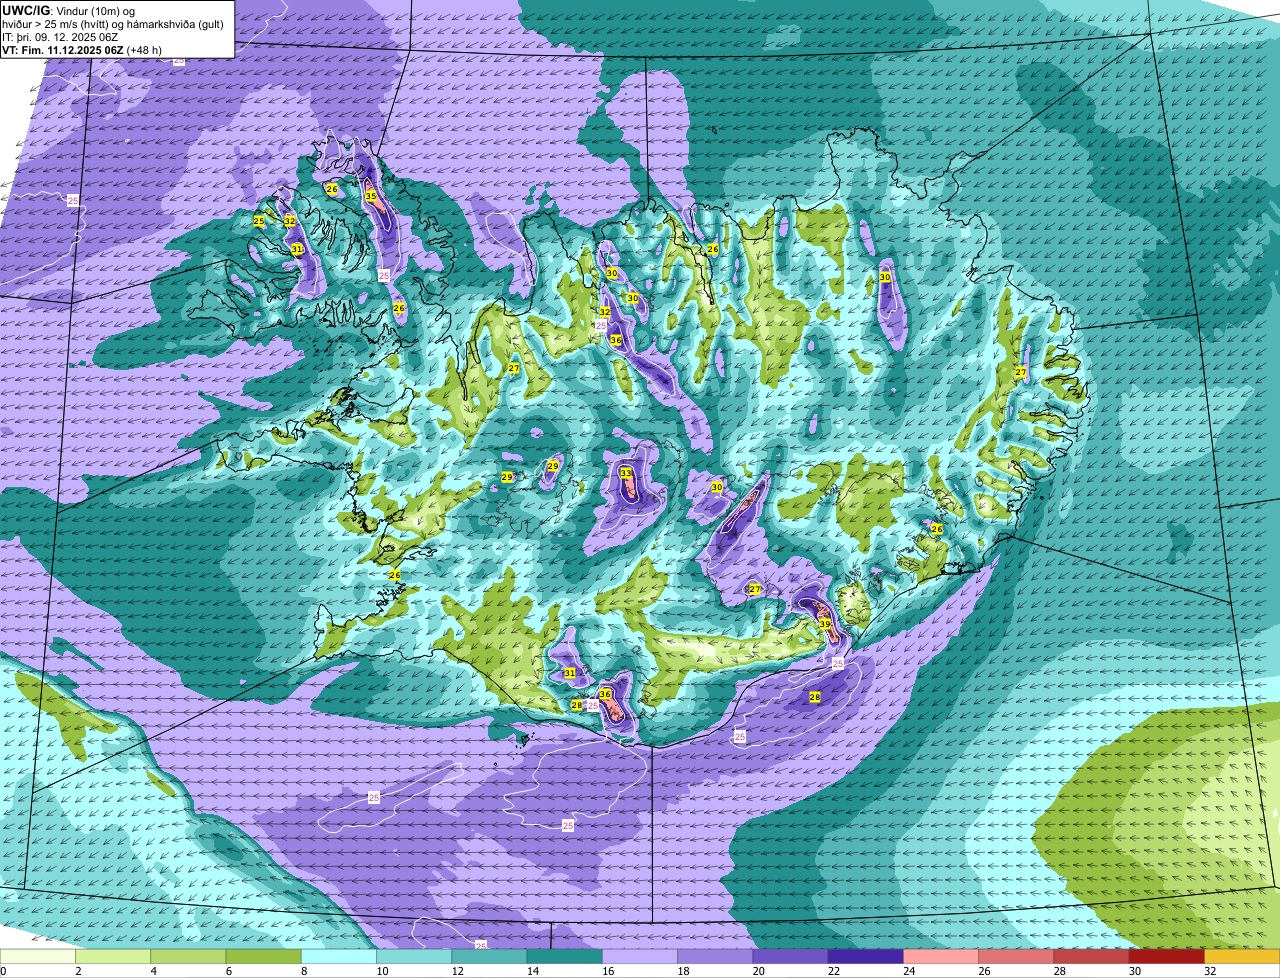Image resolution: width=1280 pixels, height=978 pixels.
Task: Click the title line "UWC/IG: Vindur (10m) og"
Action: point(69,10)
